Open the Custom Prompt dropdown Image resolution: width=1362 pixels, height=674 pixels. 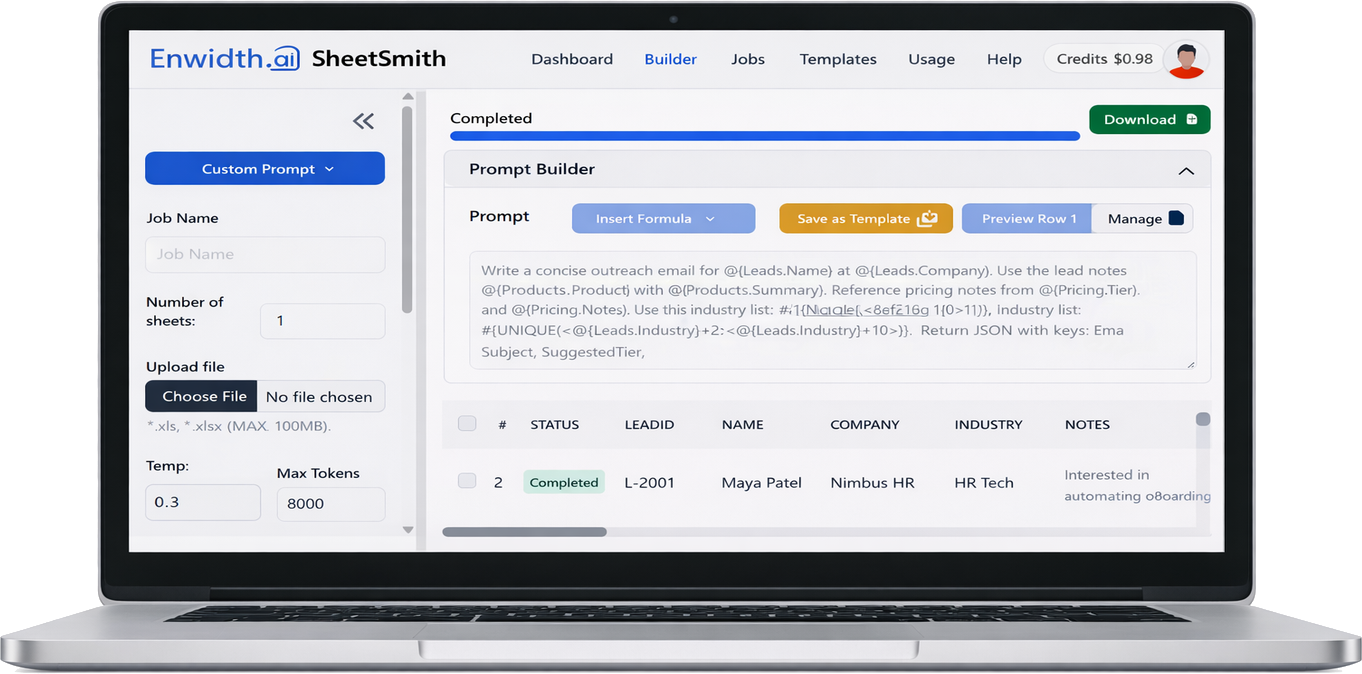(265, 169)
